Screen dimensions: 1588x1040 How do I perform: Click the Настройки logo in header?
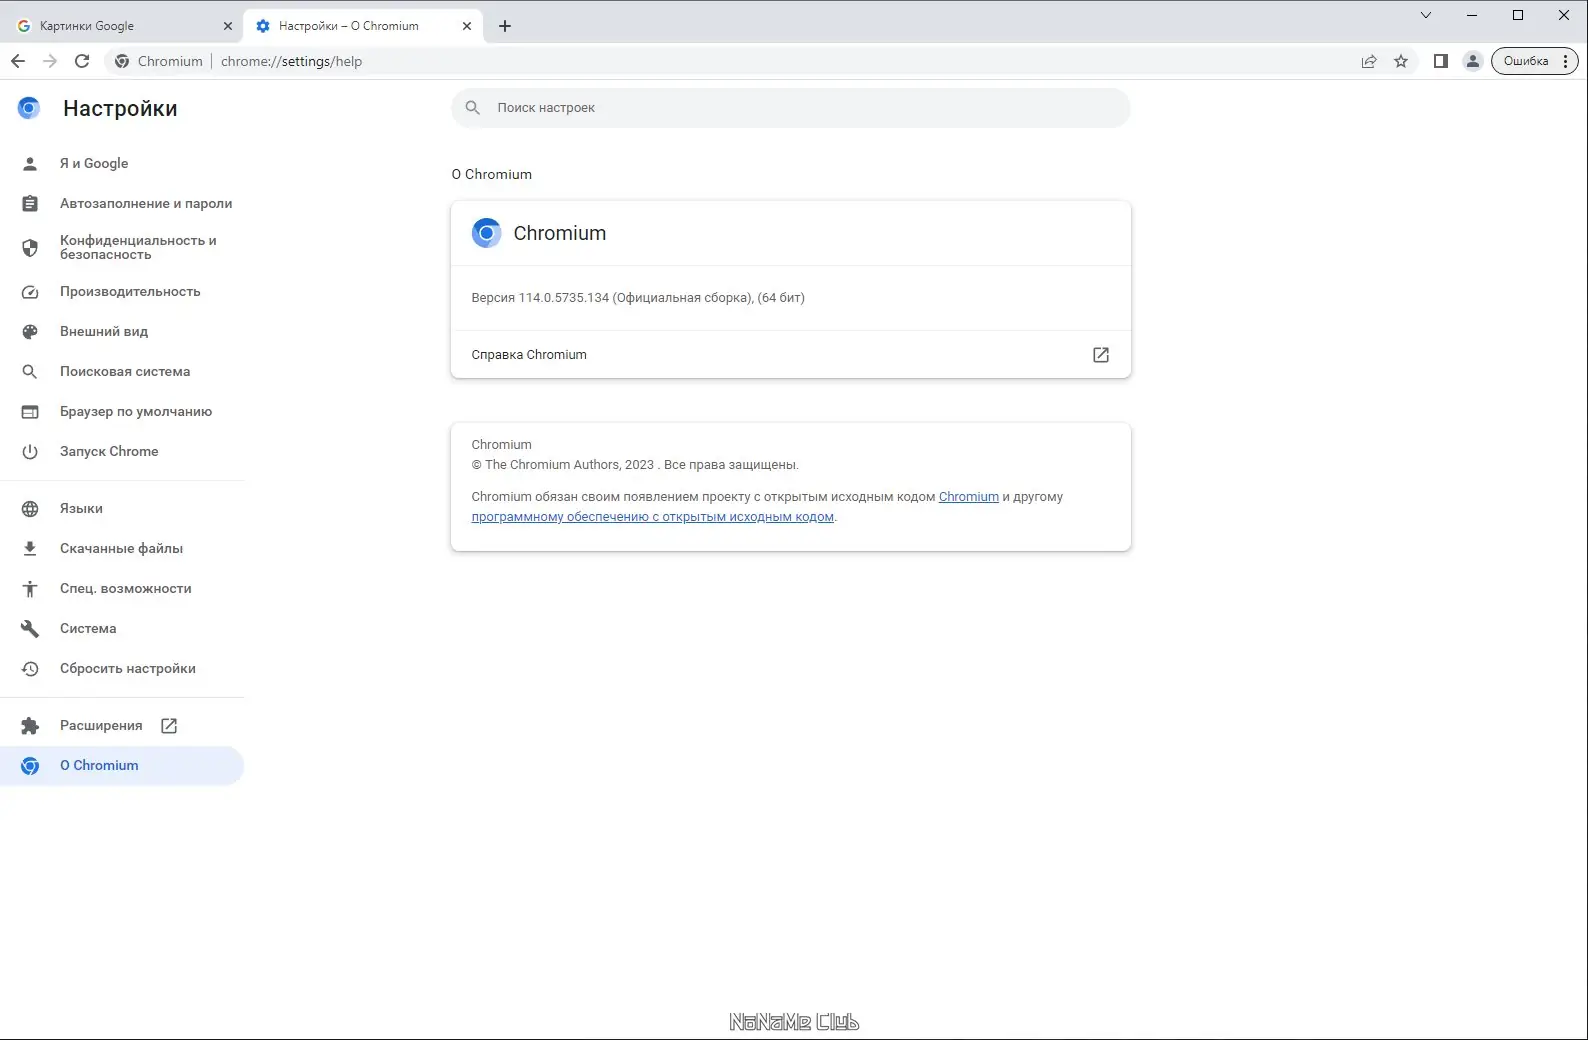tap(29, 108)
